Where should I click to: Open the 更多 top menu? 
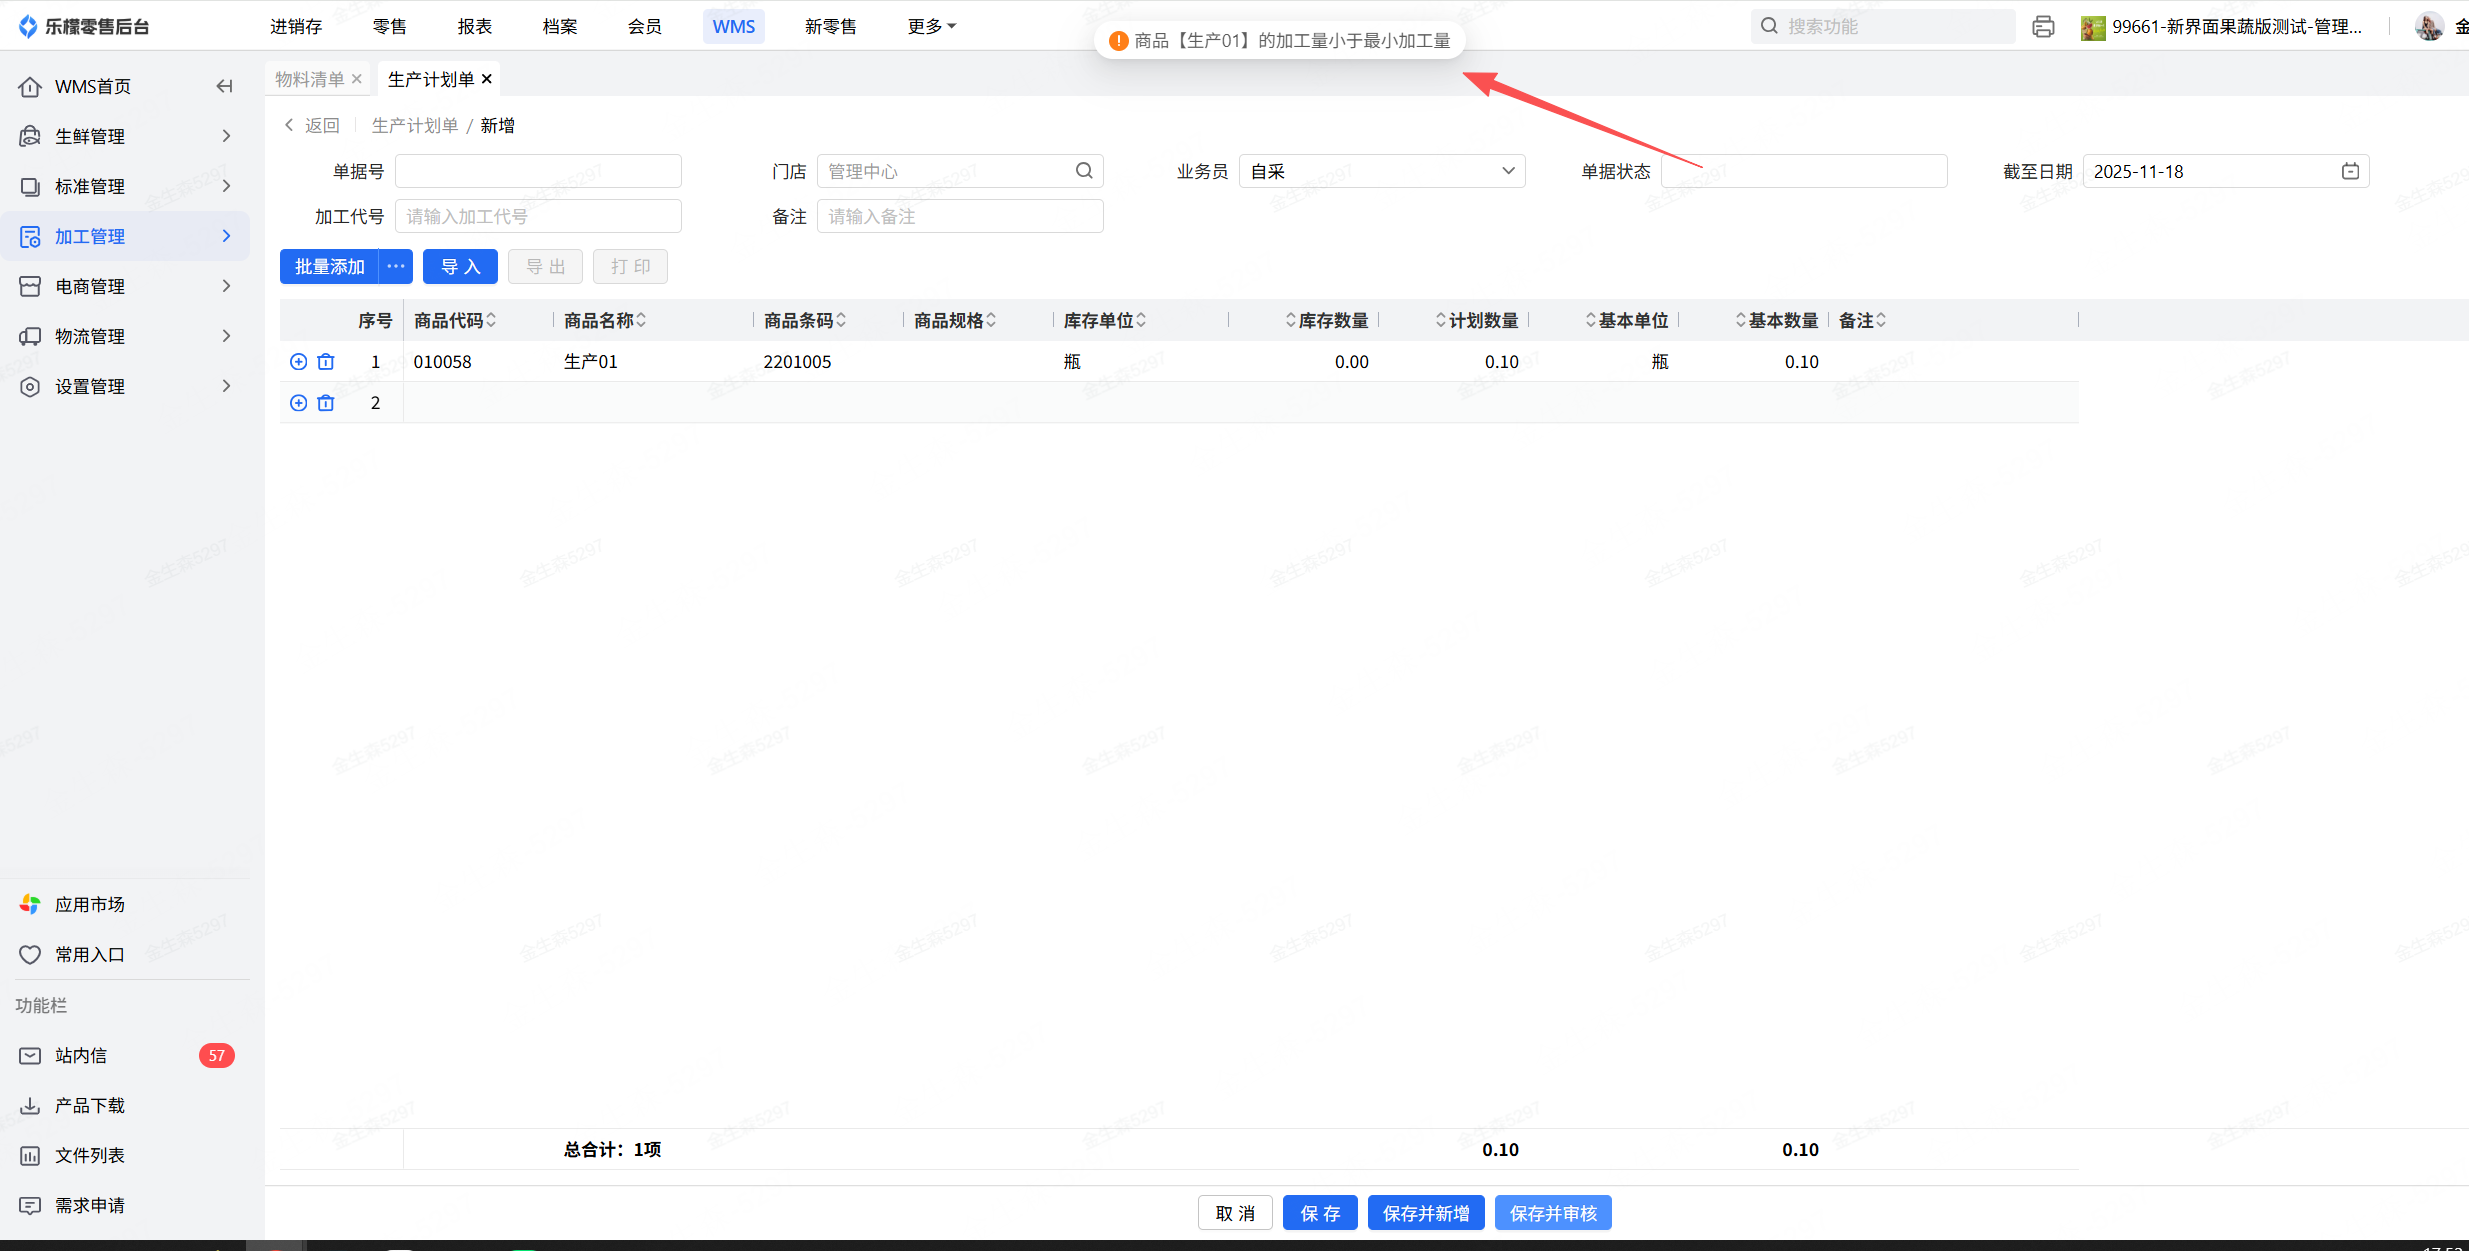click(931, 26)
